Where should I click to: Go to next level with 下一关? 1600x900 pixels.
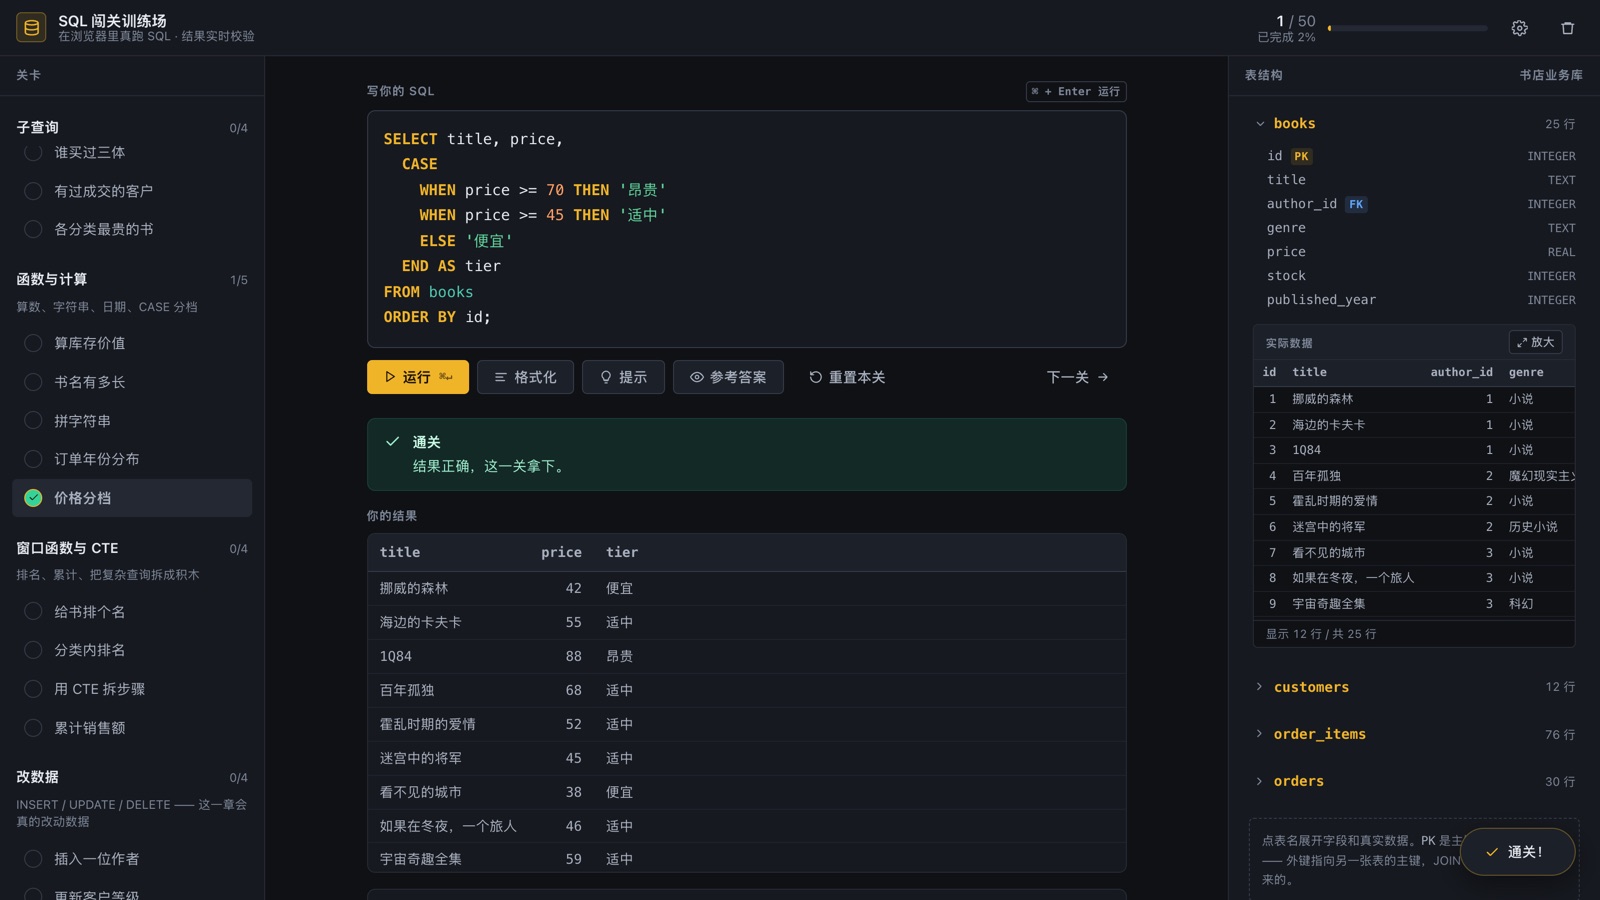[1077, 377]
